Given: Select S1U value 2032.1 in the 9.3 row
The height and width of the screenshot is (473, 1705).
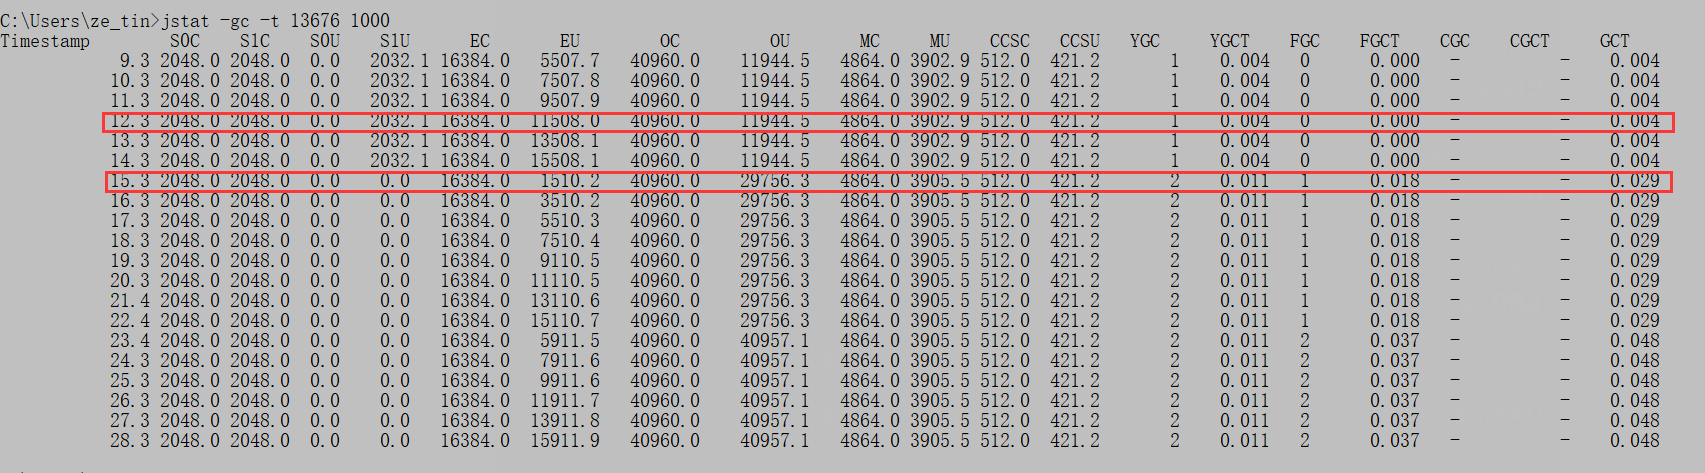Looking at the screenshot, I should (400, 61).
